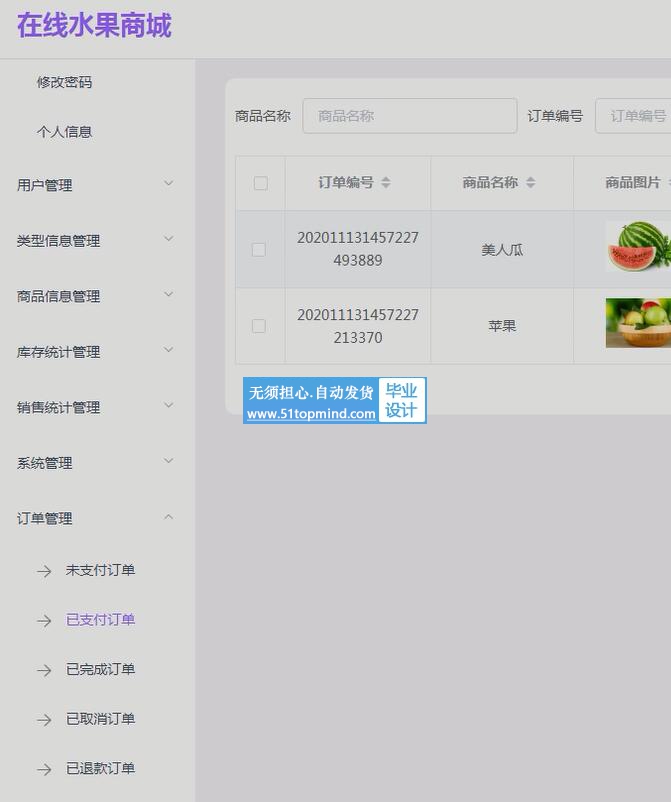Screen dimensions: 671x802
Task: Click the 库存统计管理 menu label
Action: tap(58, 352)
